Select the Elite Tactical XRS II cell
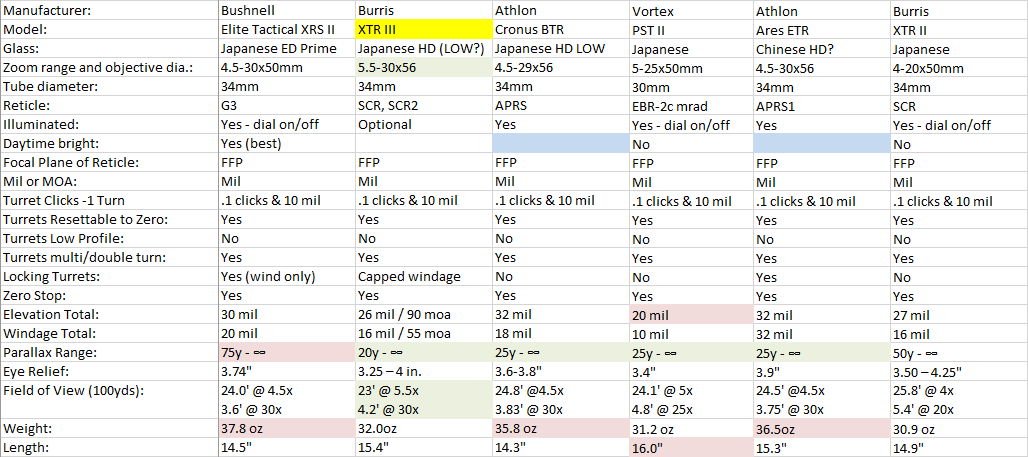The height and width of the screenshot is (457, 1028). coord(287,29)
